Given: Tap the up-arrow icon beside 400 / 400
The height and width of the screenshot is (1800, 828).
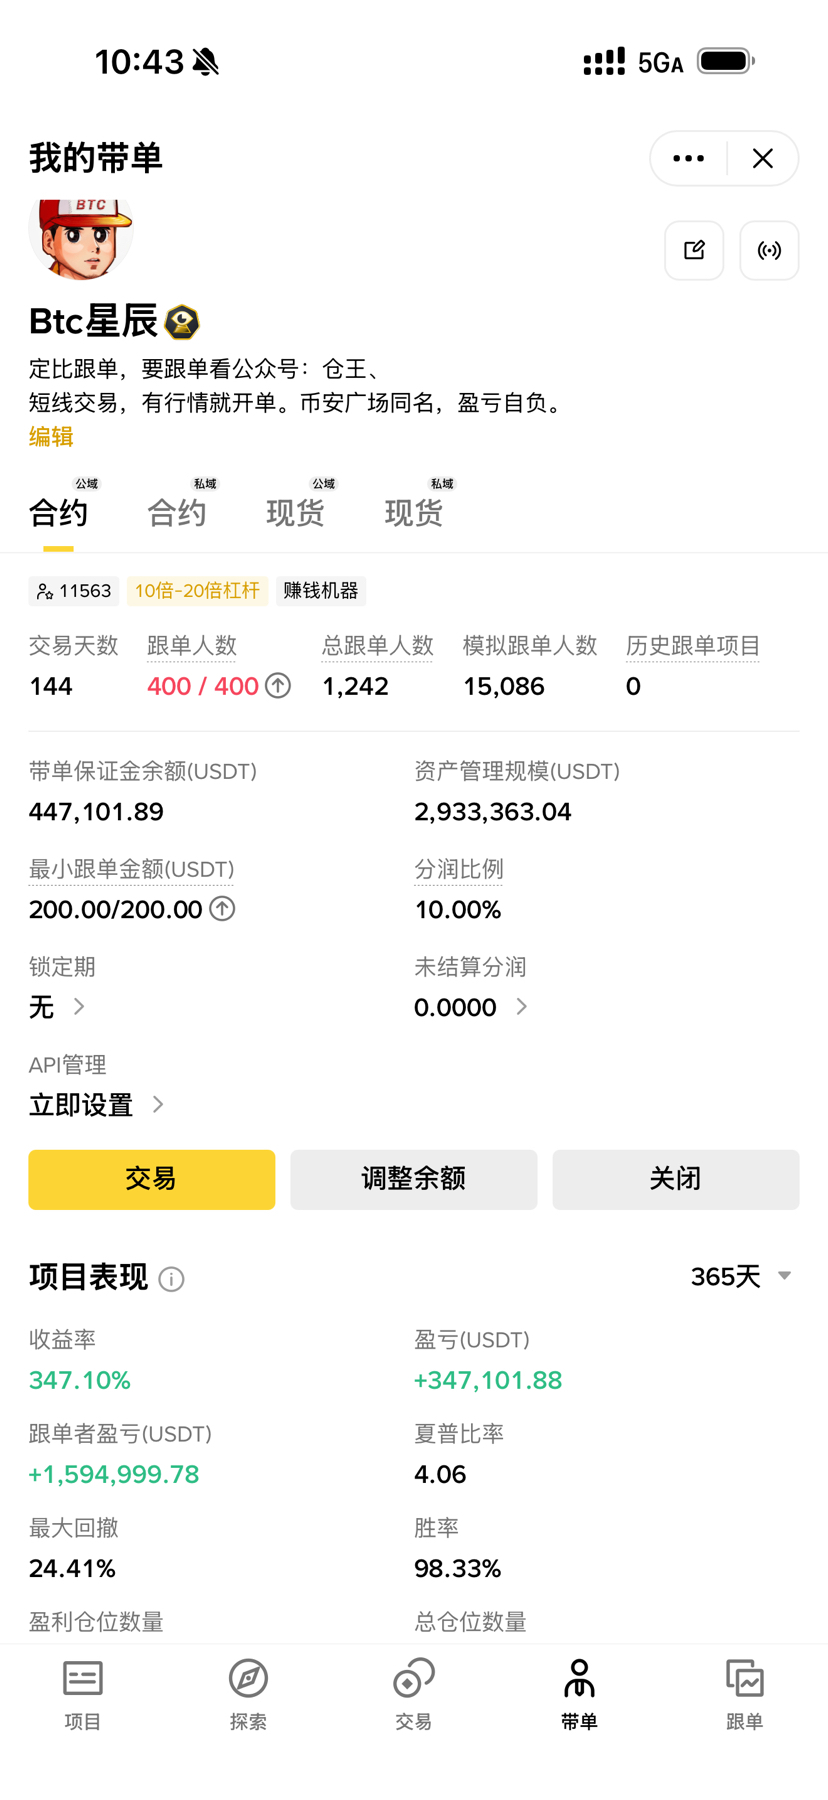Looking at the screenshot, I should 278,686.
